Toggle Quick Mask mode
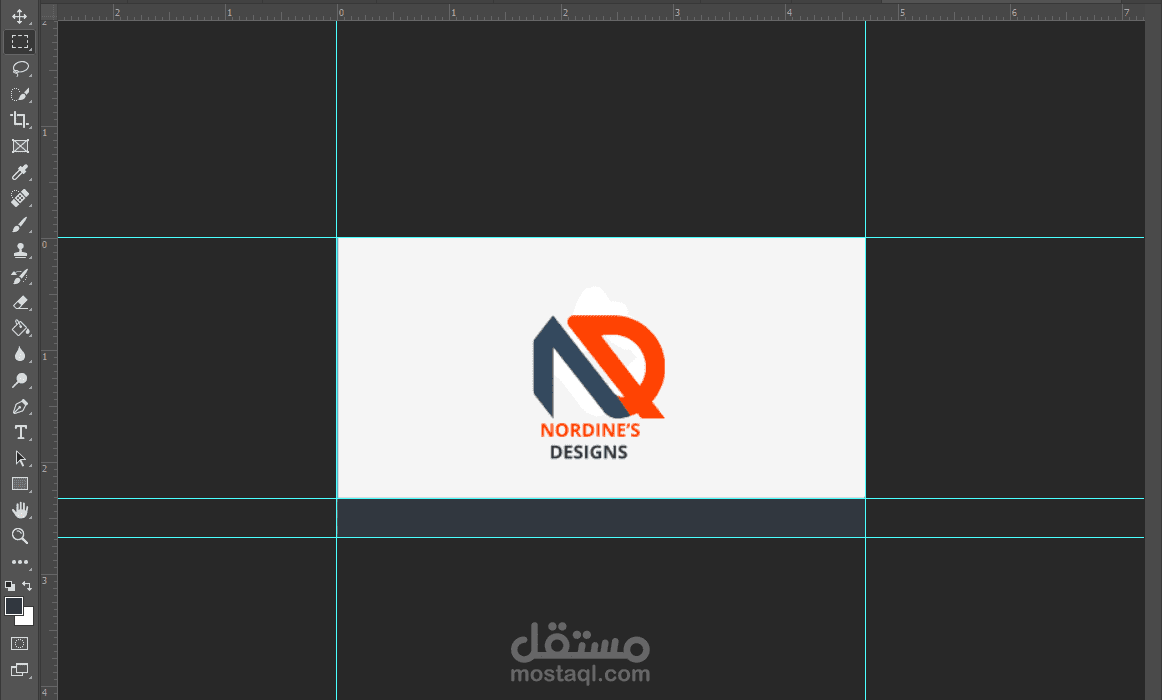 (19, 644)
